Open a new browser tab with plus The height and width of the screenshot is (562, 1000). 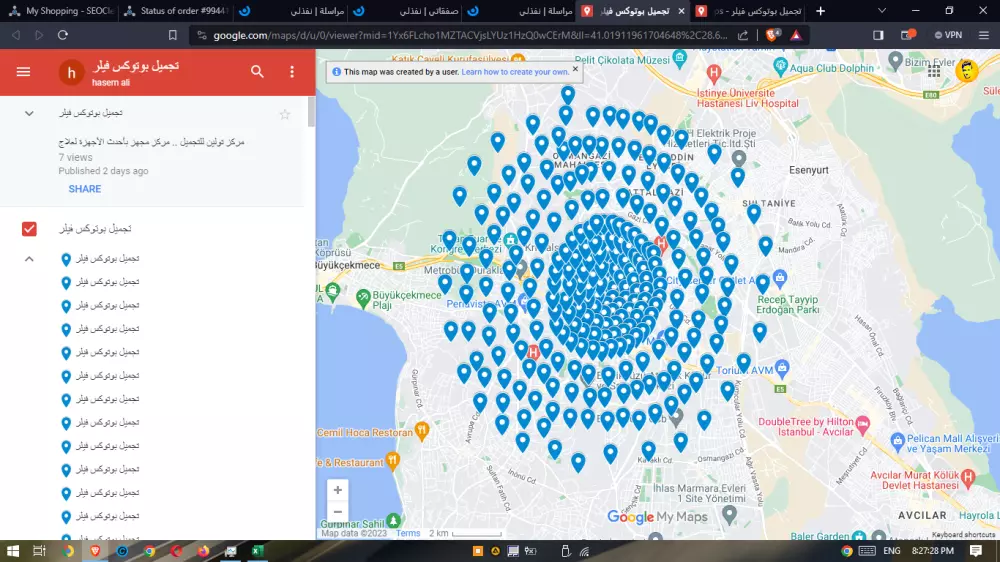820,11
